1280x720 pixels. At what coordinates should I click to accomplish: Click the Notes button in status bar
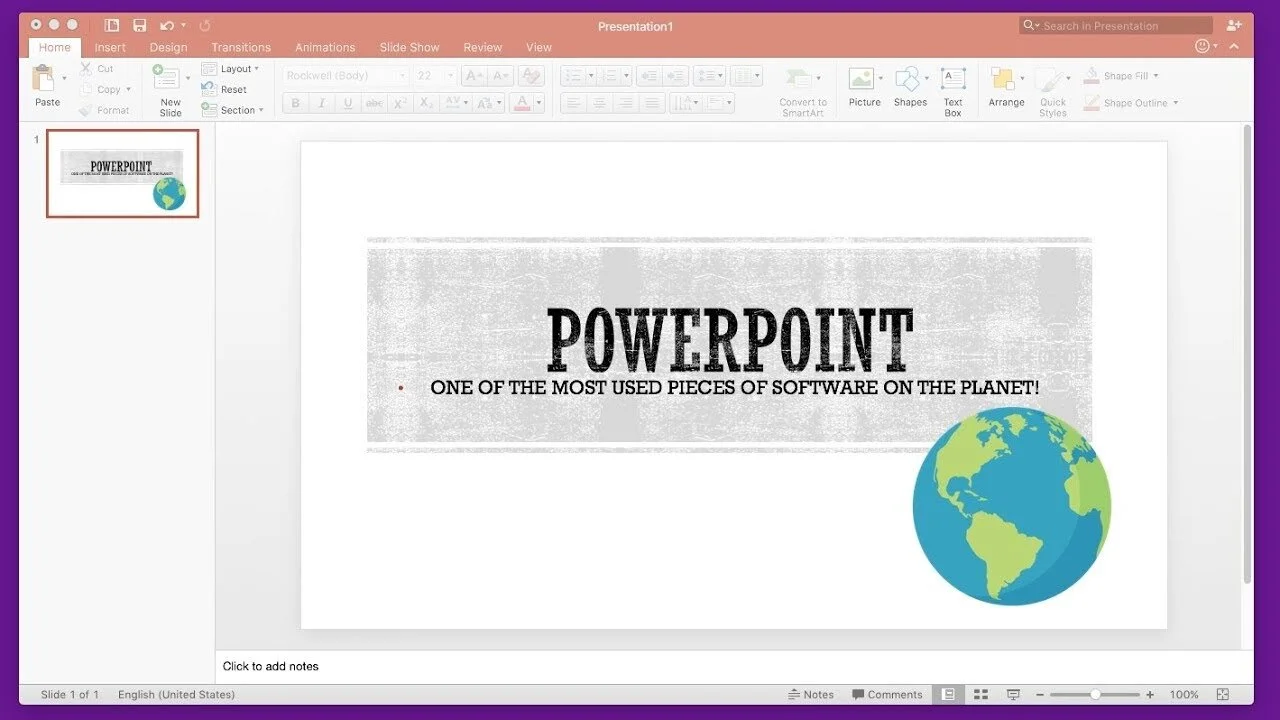pos(811,694)
